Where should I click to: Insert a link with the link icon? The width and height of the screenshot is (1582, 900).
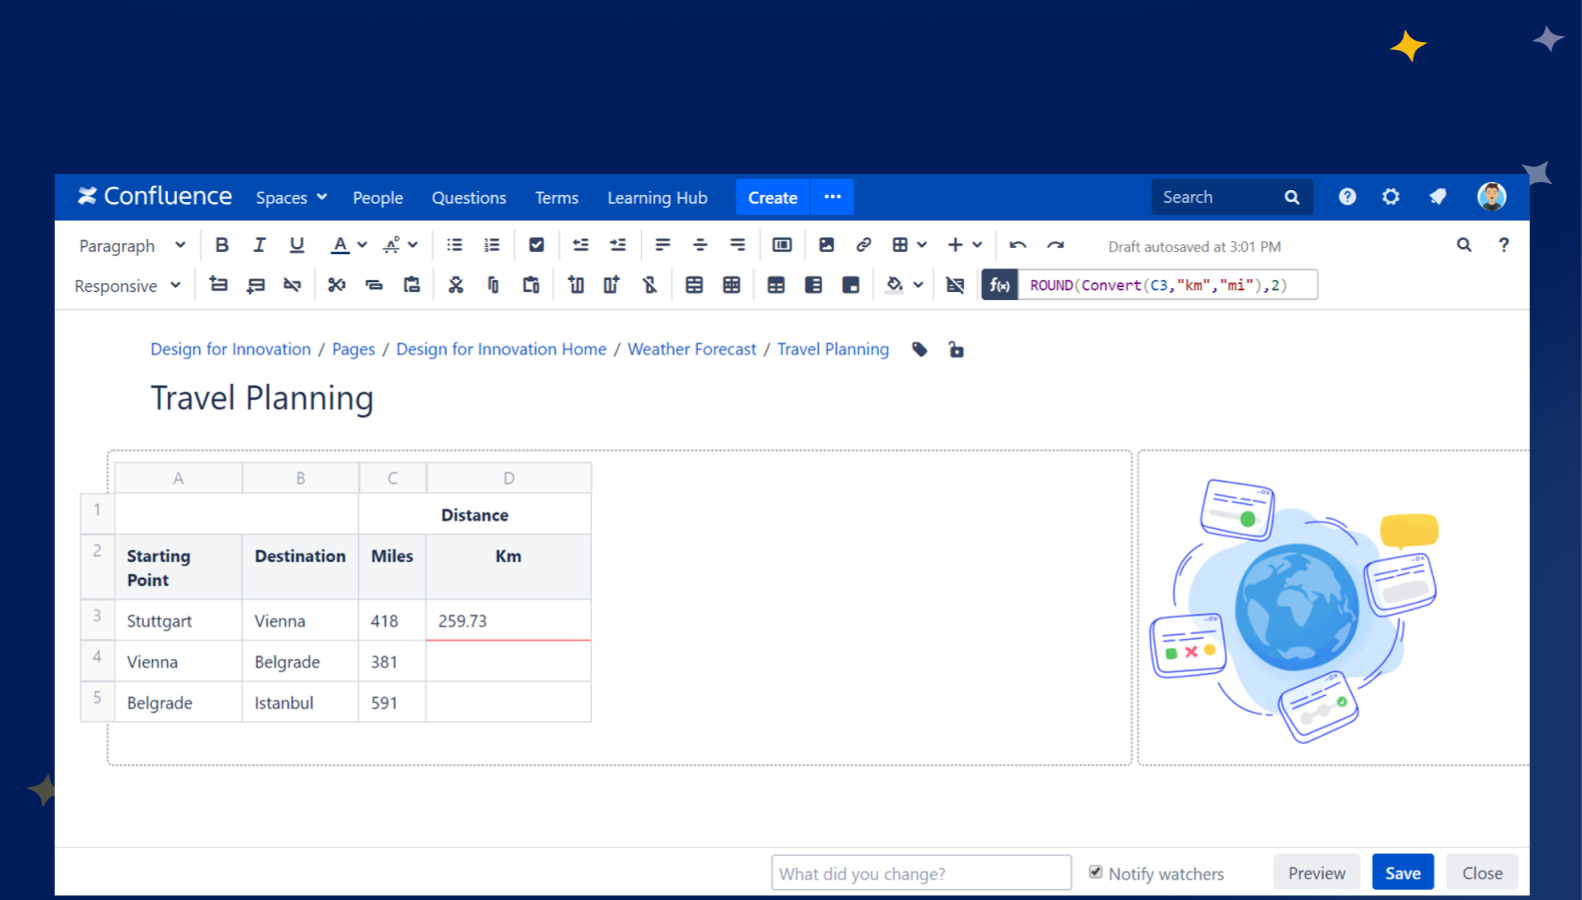click(863, 245)
